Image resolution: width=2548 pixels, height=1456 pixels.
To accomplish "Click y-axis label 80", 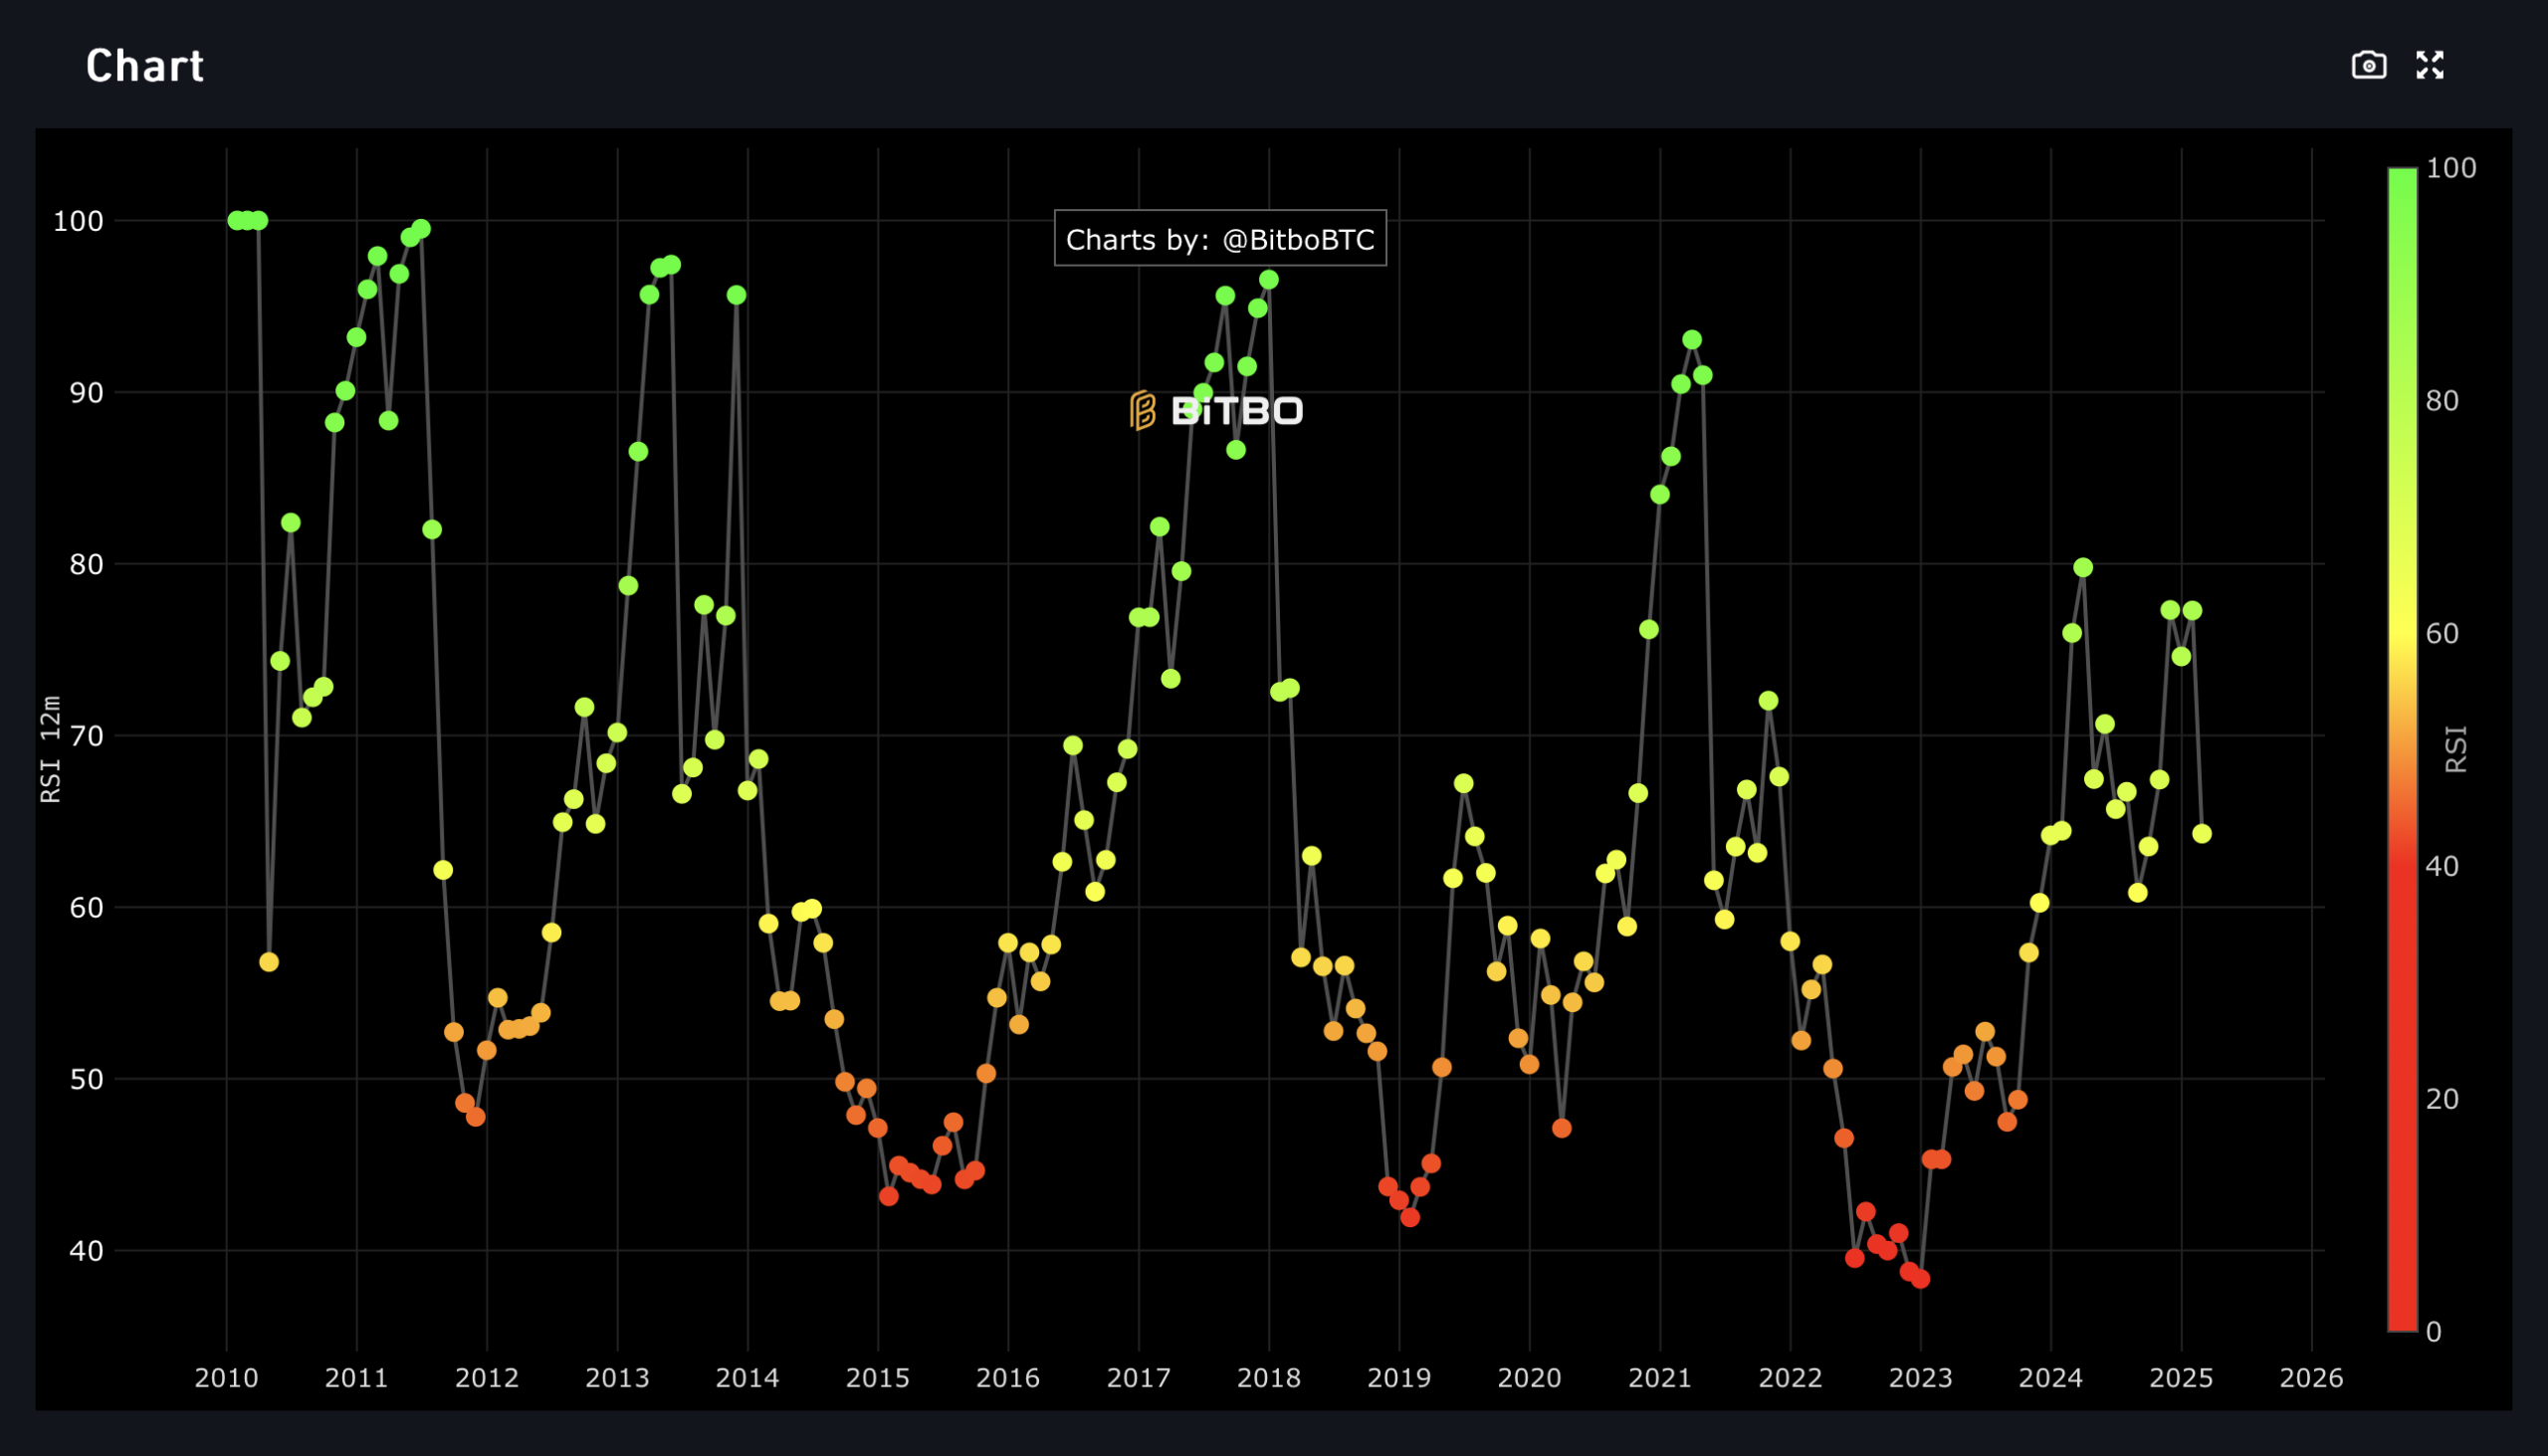I will coord(86,564).
